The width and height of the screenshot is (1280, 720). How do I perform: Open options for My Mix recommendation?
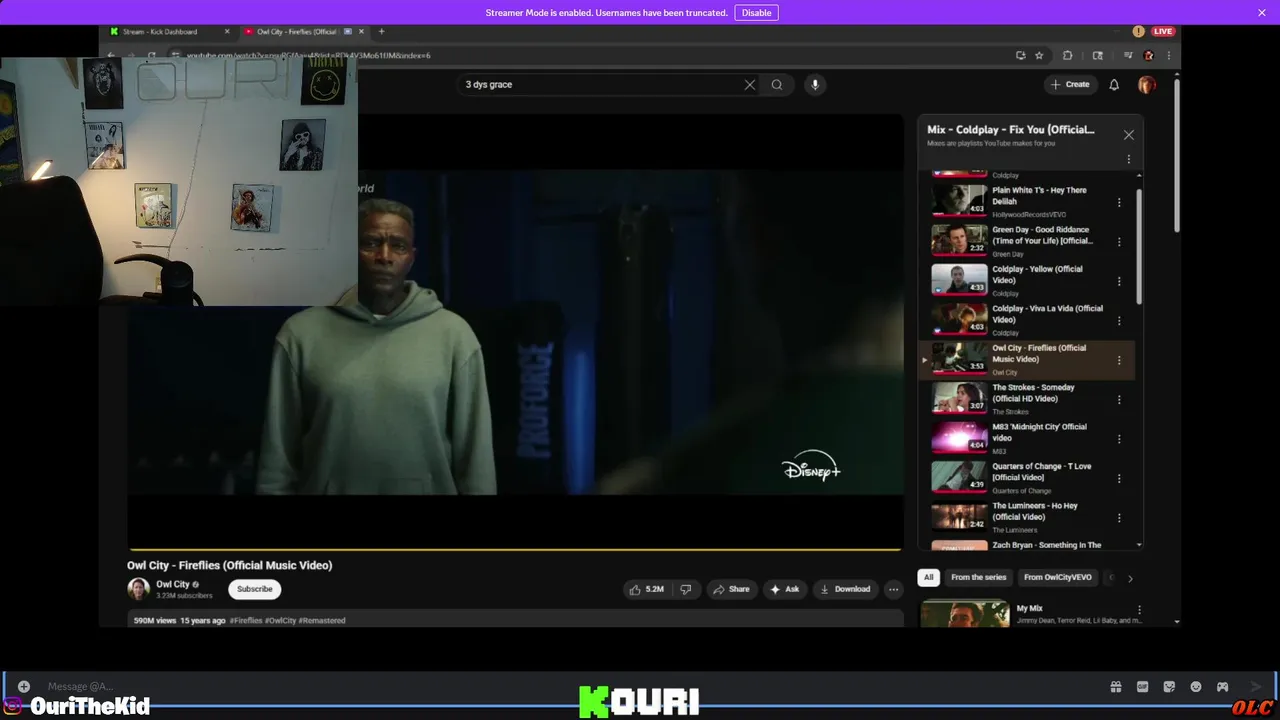pos(1139,610)
